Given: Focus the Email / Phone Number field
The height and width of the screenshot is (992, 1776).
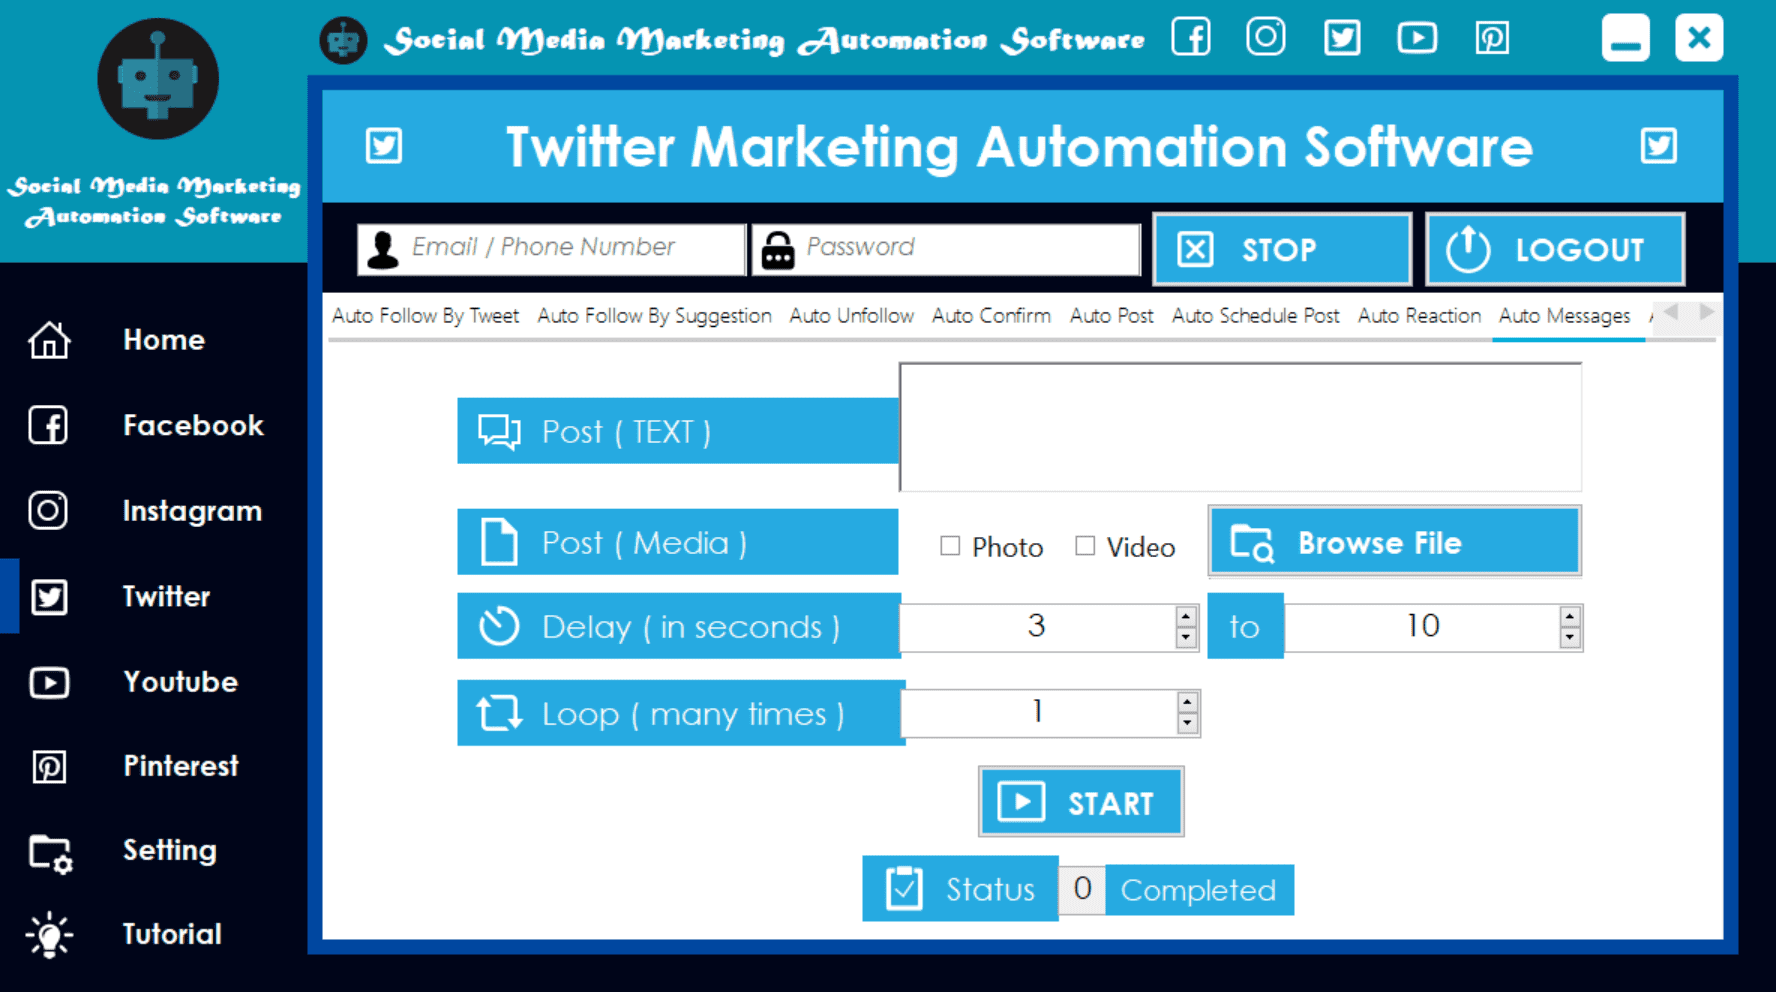Looking at the screenshot, I should [x=551, y=248].
